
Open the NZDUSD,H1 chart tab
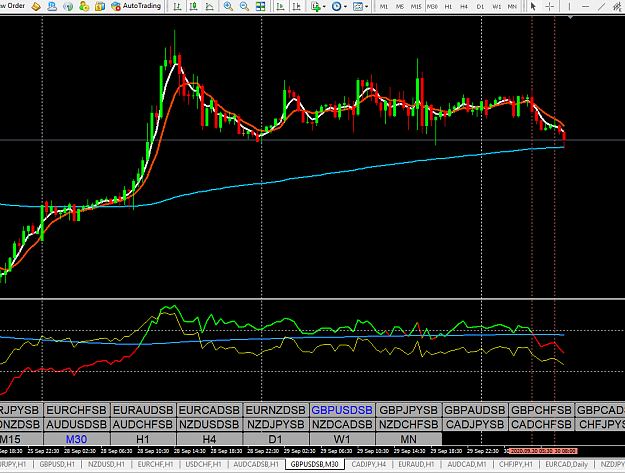point(106,464)
